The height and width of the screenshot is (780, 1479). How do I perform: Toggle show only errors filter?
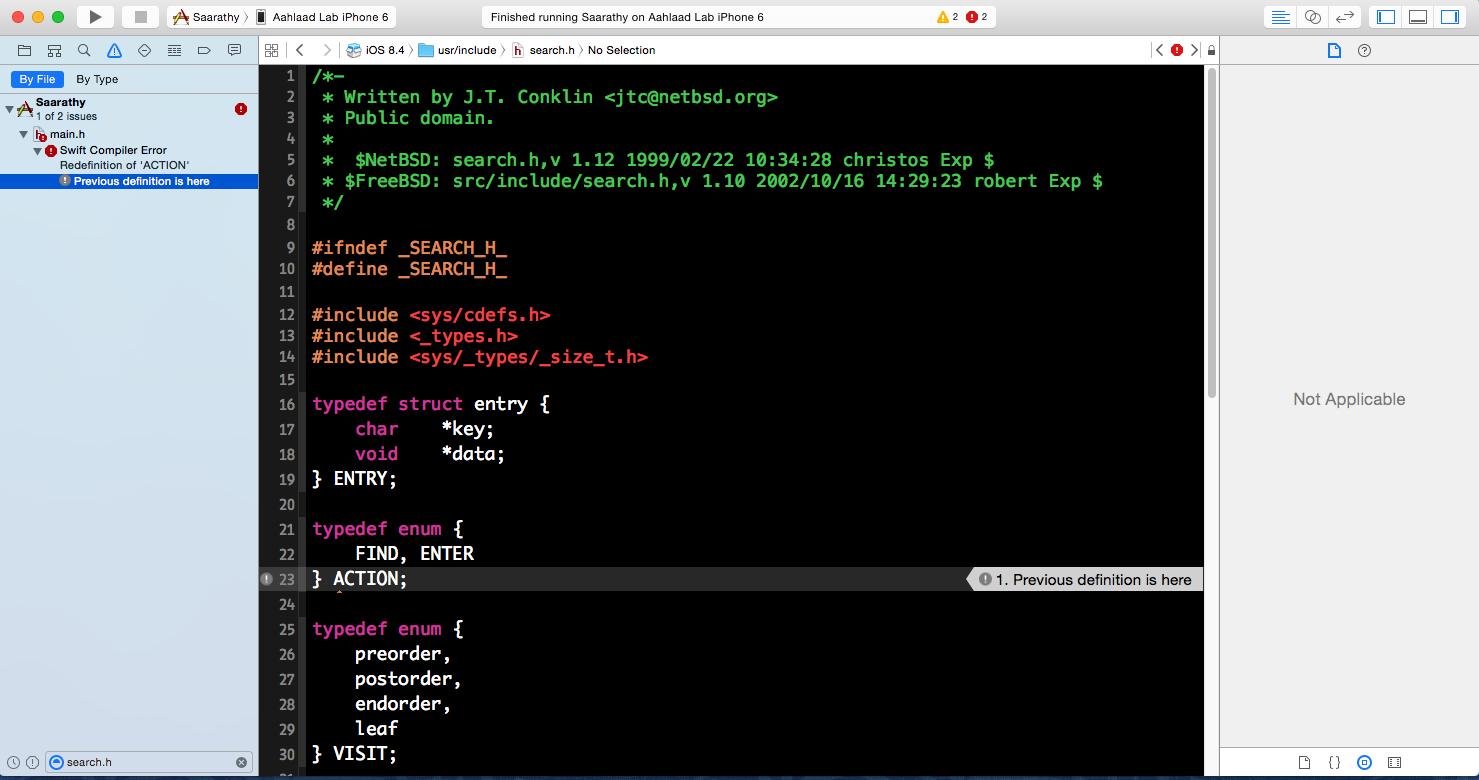click(32, 762)
